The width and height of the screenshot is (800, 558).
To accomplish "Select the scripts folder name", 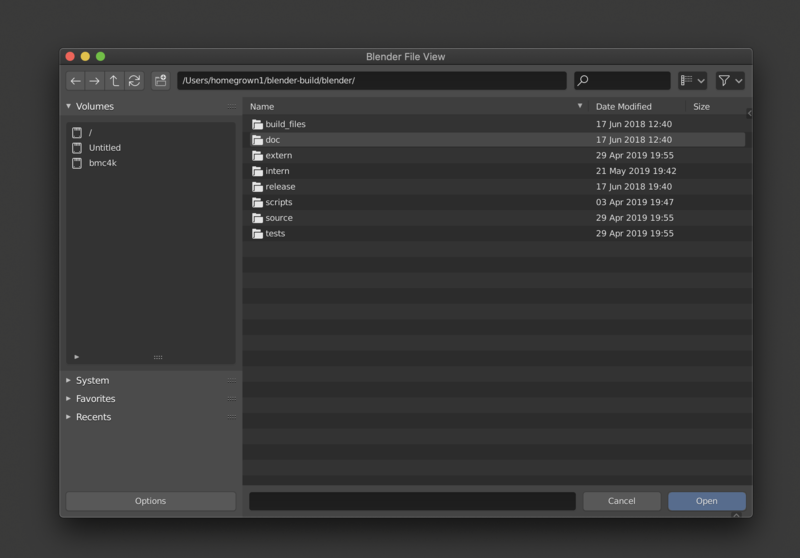I will coord(279,202).
